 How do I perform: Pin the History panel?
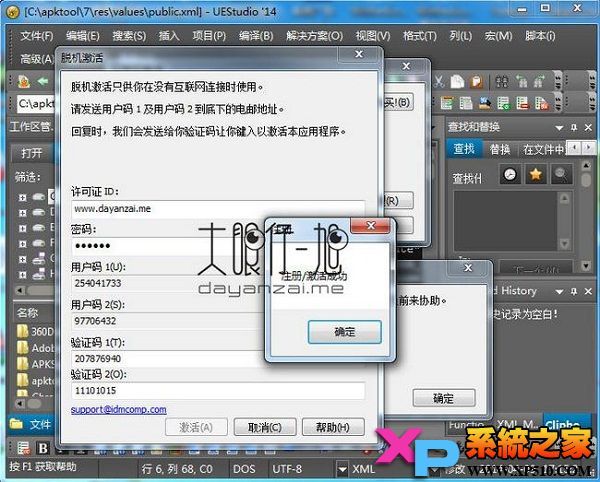tap(574, 291)
